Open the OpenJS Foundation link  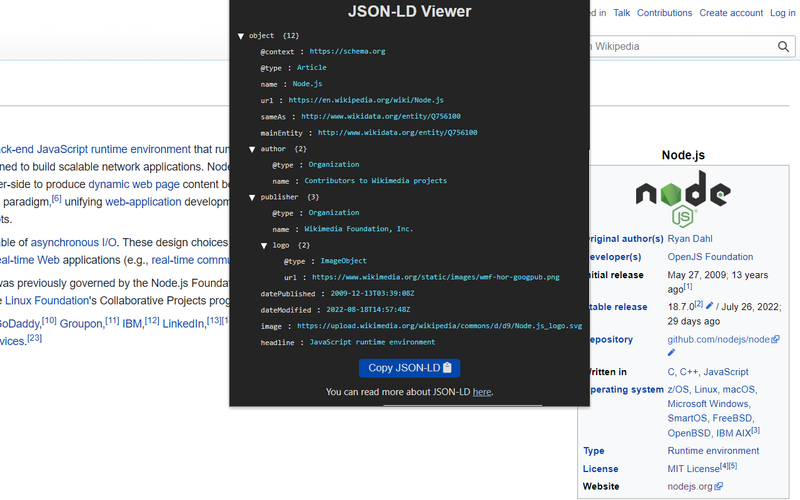click(710, 257)
